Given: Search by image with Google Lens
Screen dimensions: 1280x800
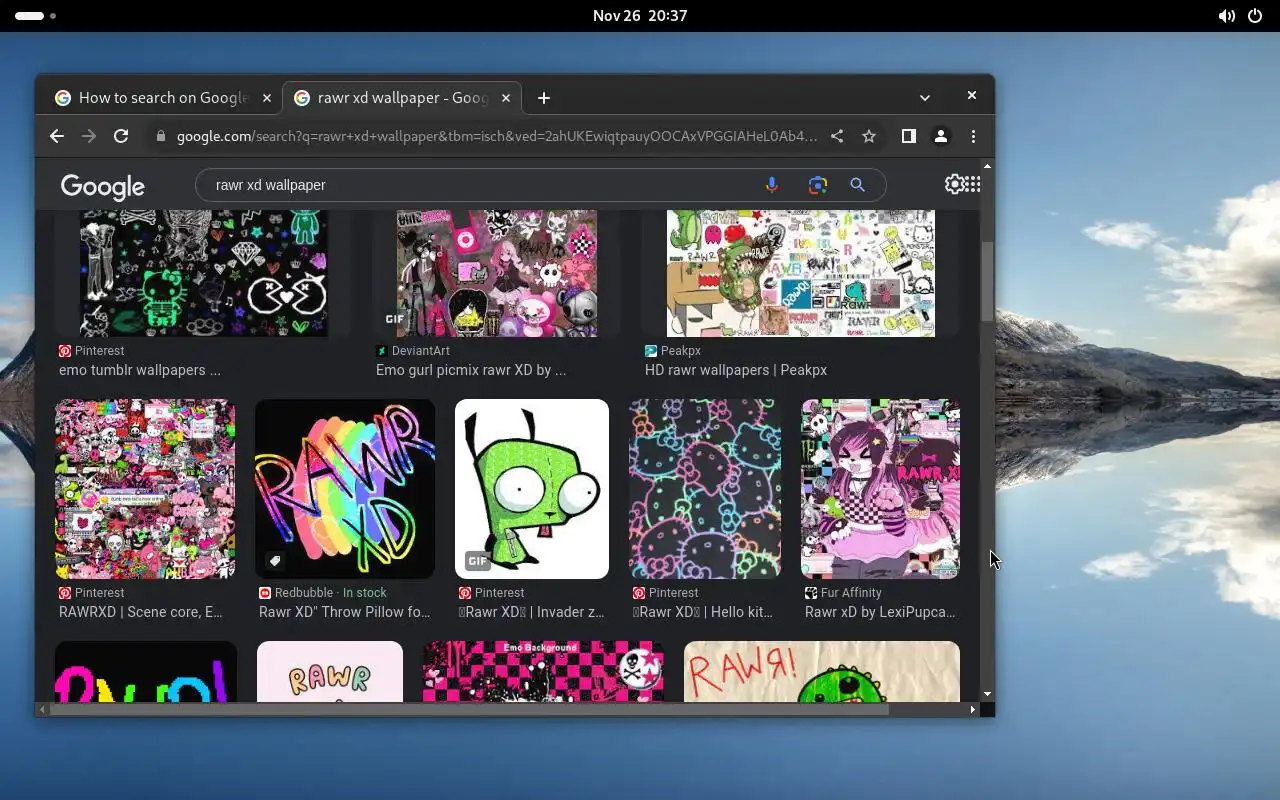Looking at the screenshot, I should (x=817, y=185).
